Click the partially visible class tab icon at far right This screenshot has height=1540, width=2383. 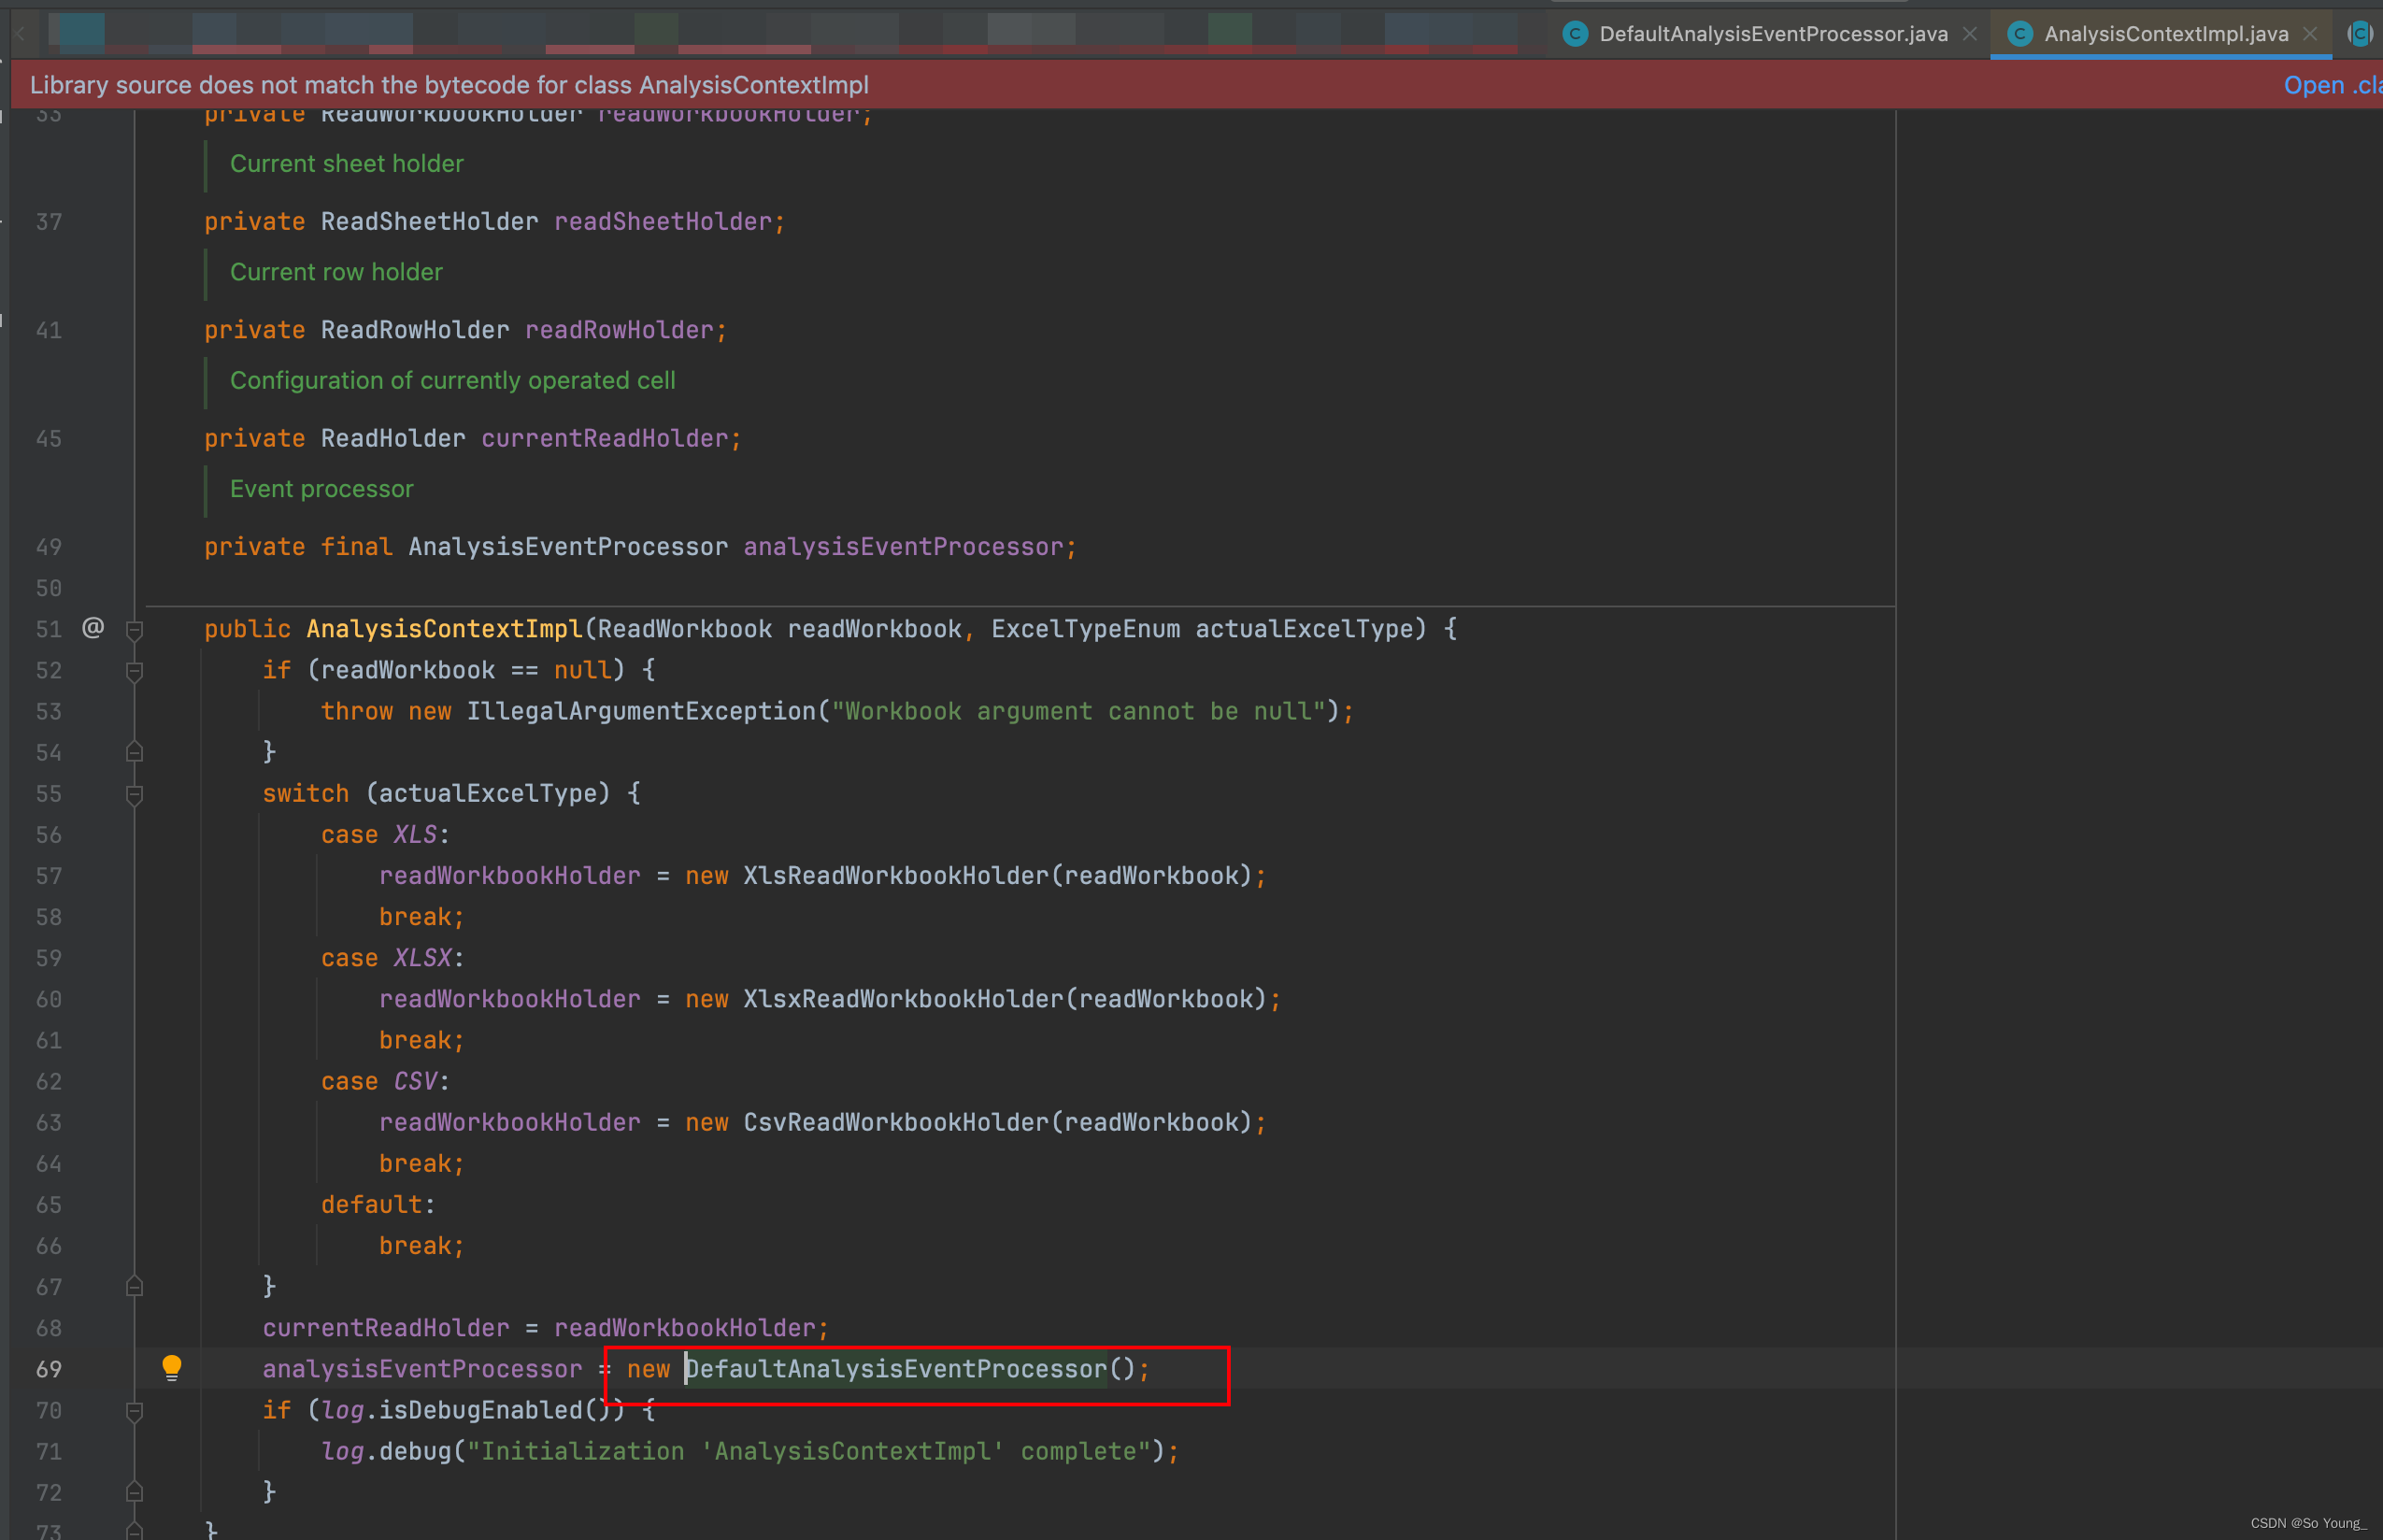[2360, 34]
